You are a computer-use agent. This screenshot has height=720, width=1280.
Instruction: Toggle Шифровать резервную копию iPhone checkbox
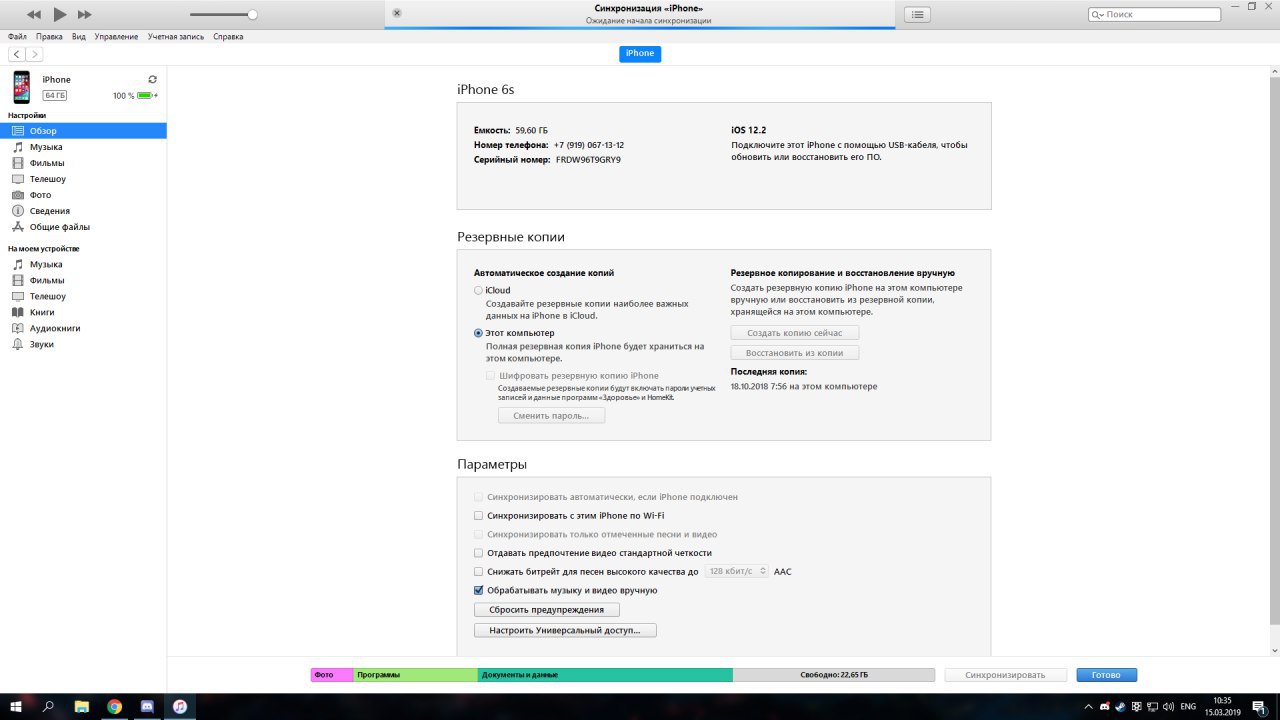491,376
